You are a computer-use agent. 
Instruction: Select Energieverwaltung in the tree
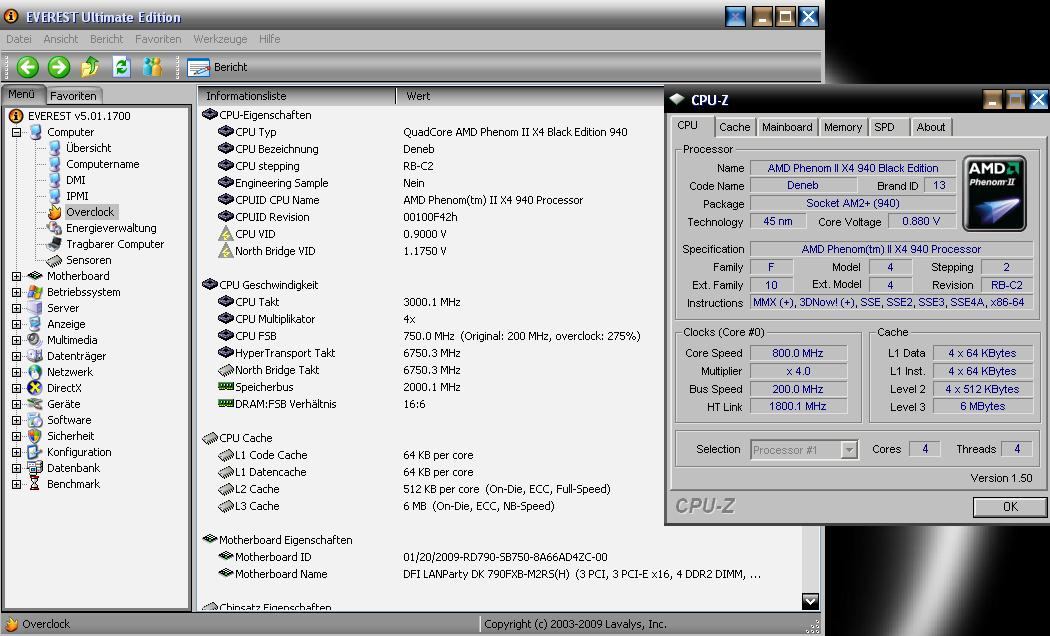click(111, 228)
